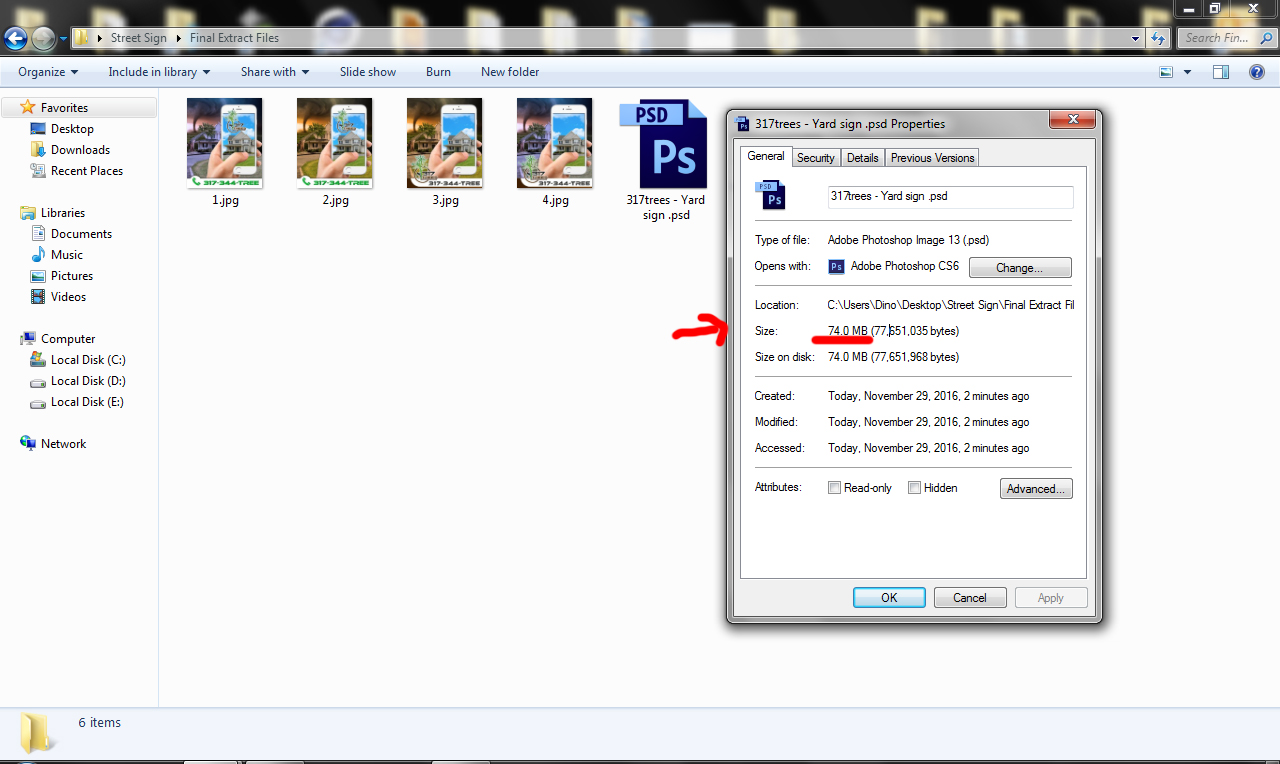Screen dimensions: 1280x764
Task: Close the Properties dialog with X
Action: pos(1073,120)
